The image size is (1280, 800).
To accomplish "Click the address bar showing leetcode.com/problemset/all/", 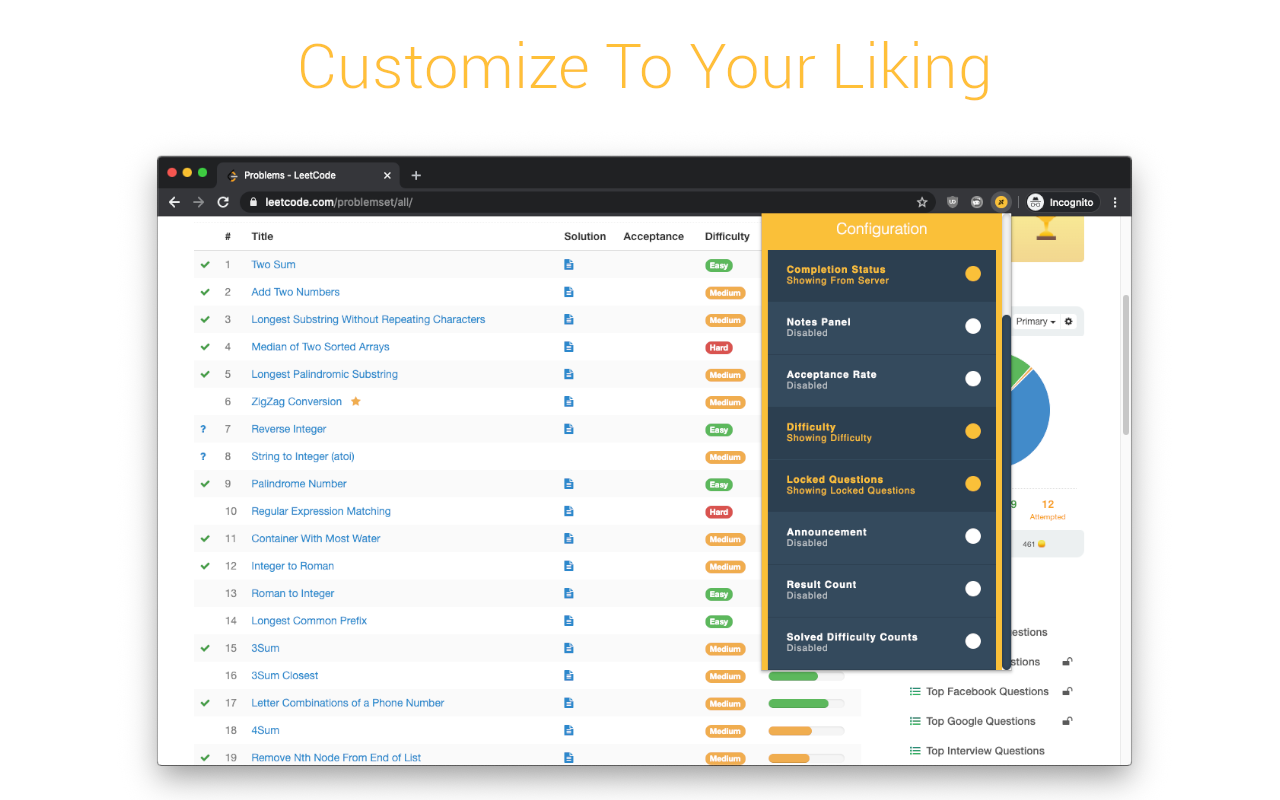I will 586,202.
